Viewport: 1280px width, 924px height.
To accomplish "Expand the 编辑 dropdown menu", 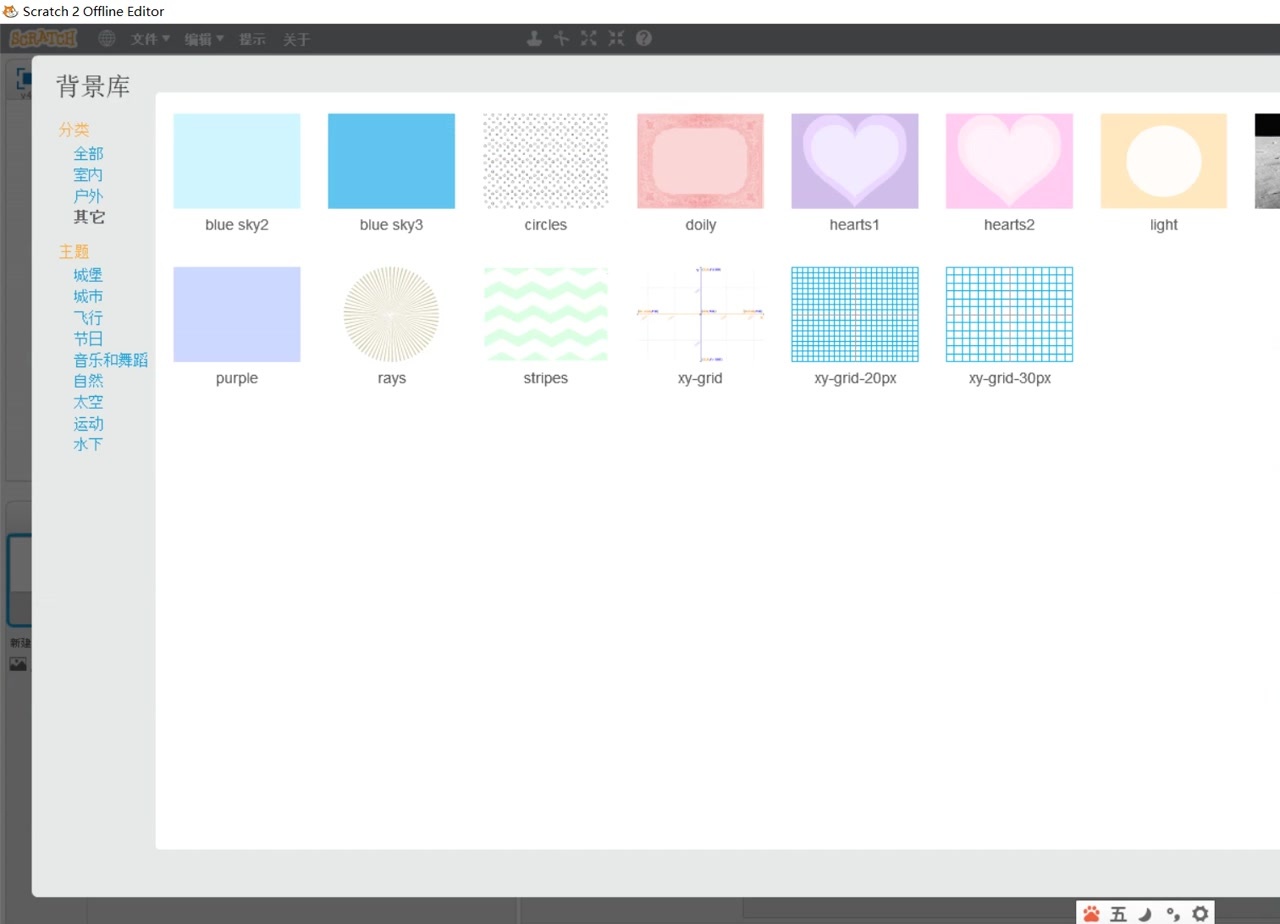I will coord(204,39).
